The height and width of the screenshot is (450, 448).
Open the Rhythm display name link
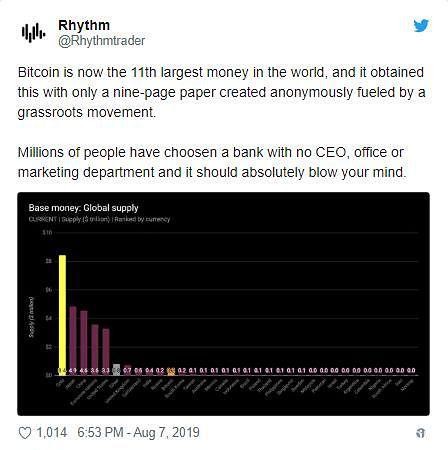coord(84,25)
